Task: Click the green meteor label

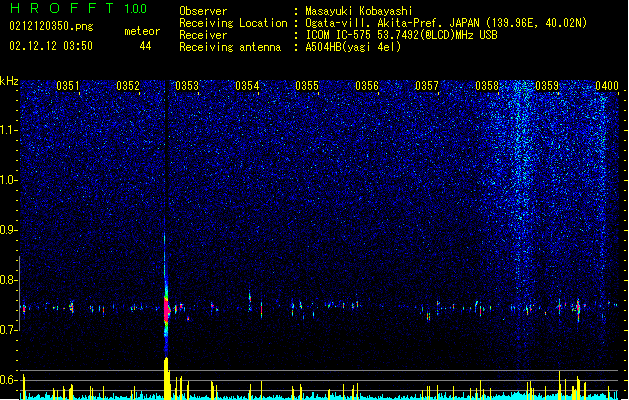Action: pos(142,31)
